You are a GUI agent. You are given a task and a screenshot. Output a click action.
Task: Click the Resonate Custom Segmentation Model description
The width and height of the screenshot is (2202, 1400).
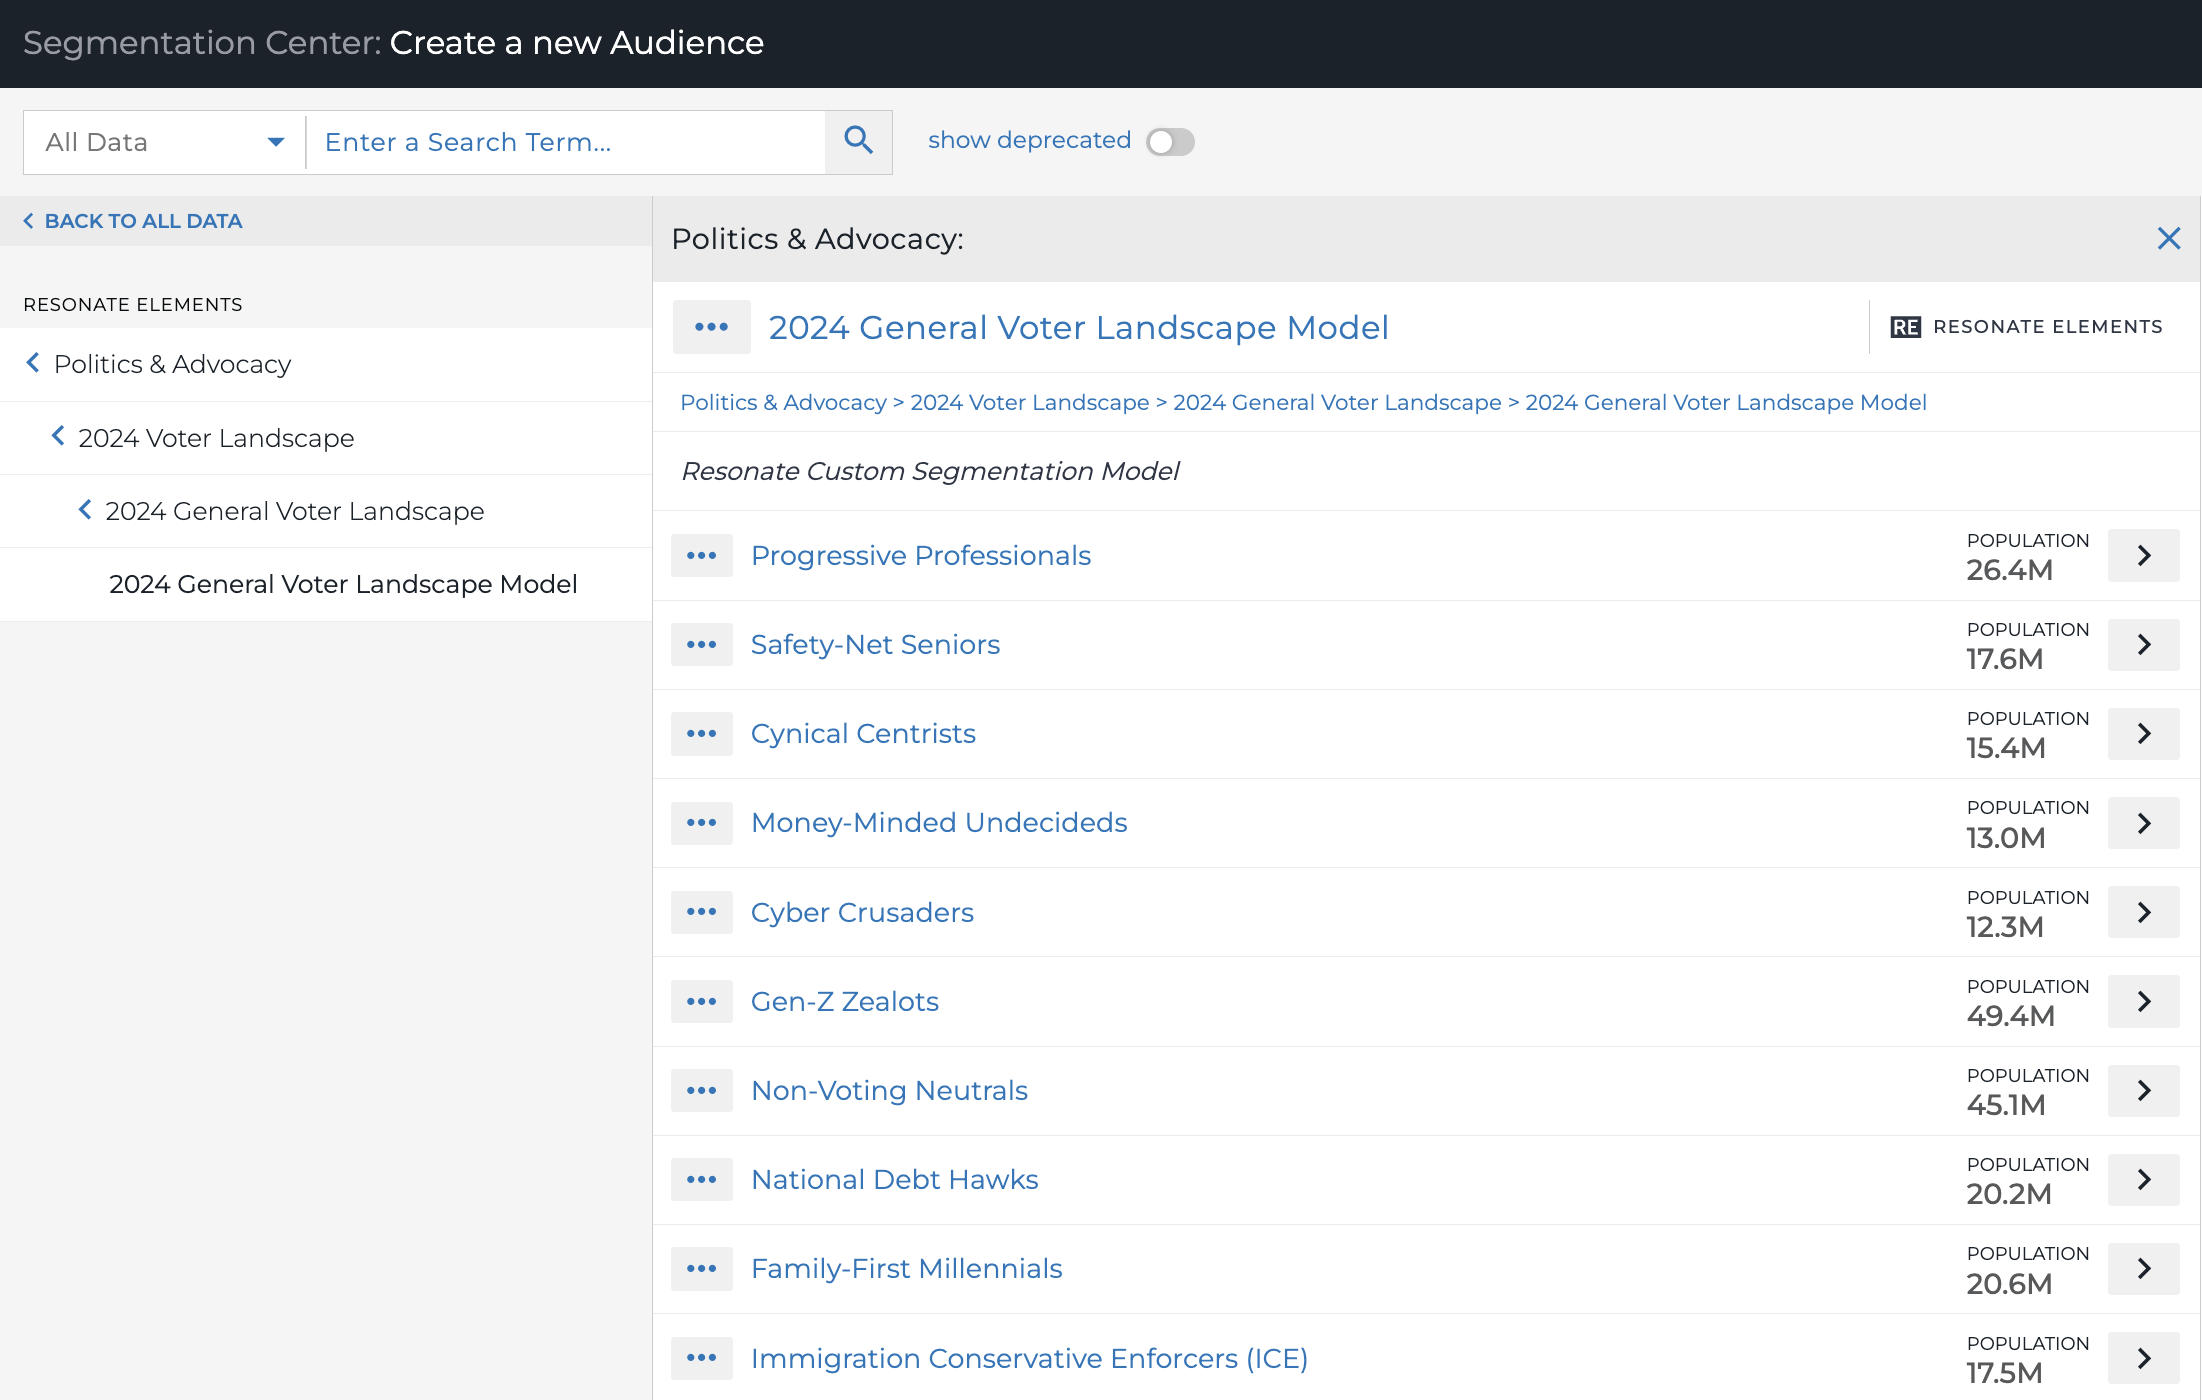930,471
